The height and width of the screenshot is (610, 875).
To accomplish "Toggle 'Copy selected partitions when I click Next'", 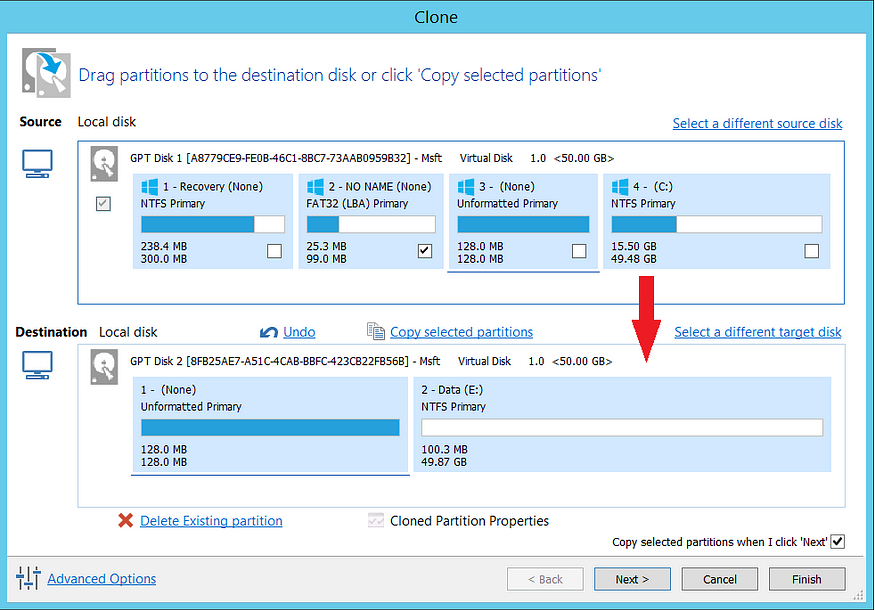I will tap(838, 541).
